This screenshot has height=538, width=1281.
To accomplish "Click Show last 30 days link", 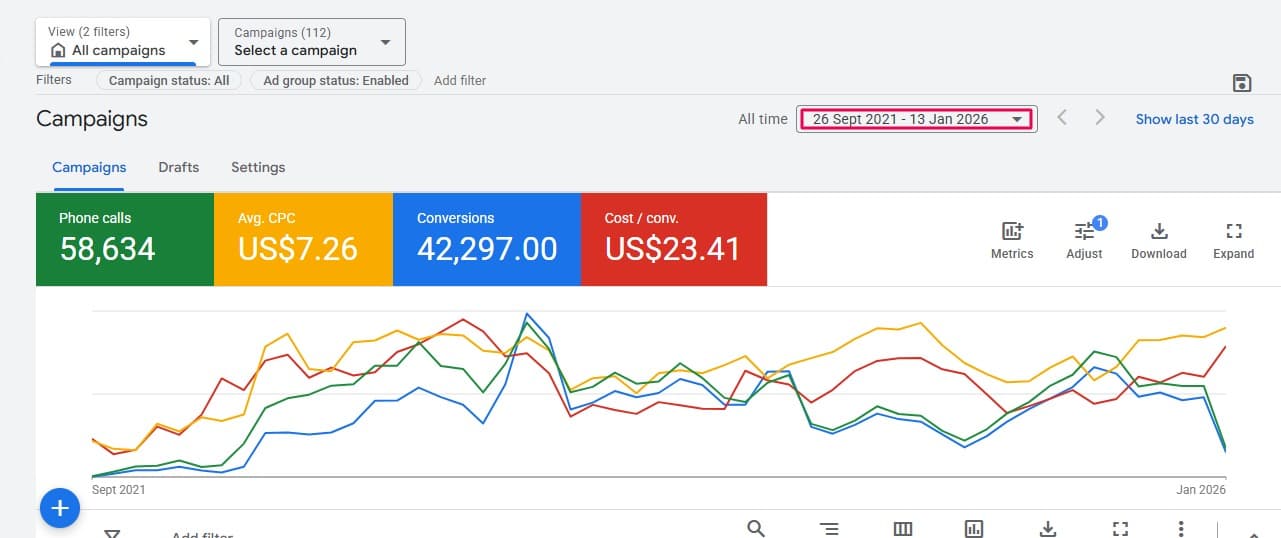I will click(1194, 119).
